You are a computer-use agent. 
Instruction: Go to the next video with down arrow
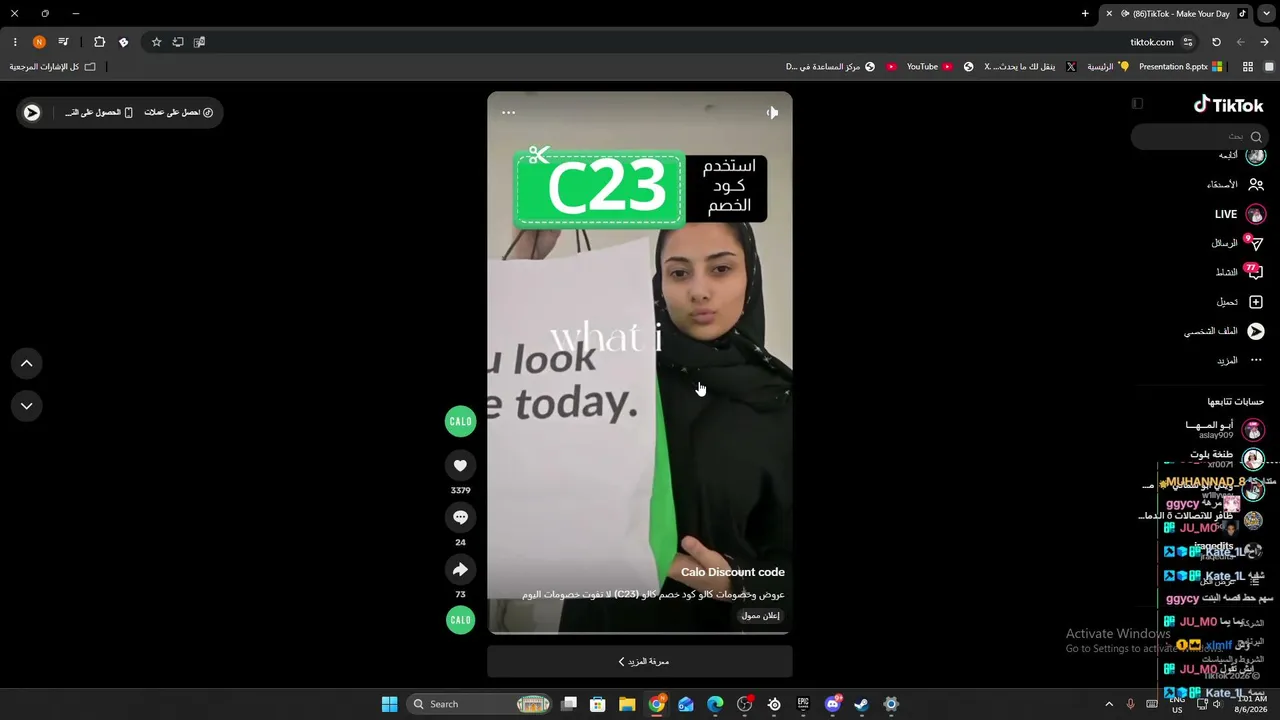(x=27, y=406)
